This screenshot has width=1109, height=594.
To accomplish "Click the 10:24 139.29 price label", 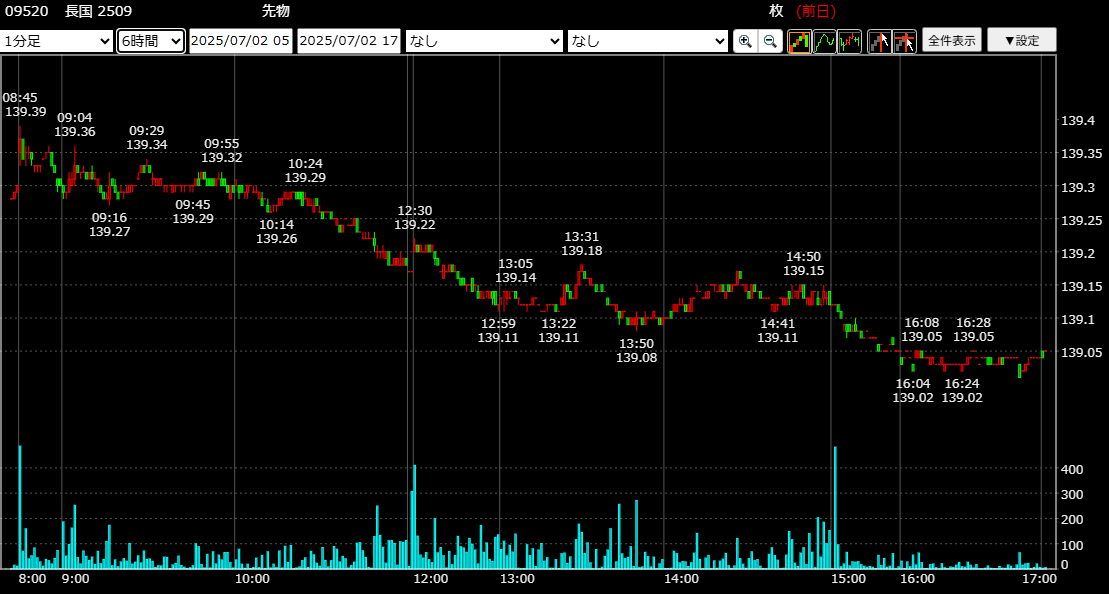I will pos(306,171).
